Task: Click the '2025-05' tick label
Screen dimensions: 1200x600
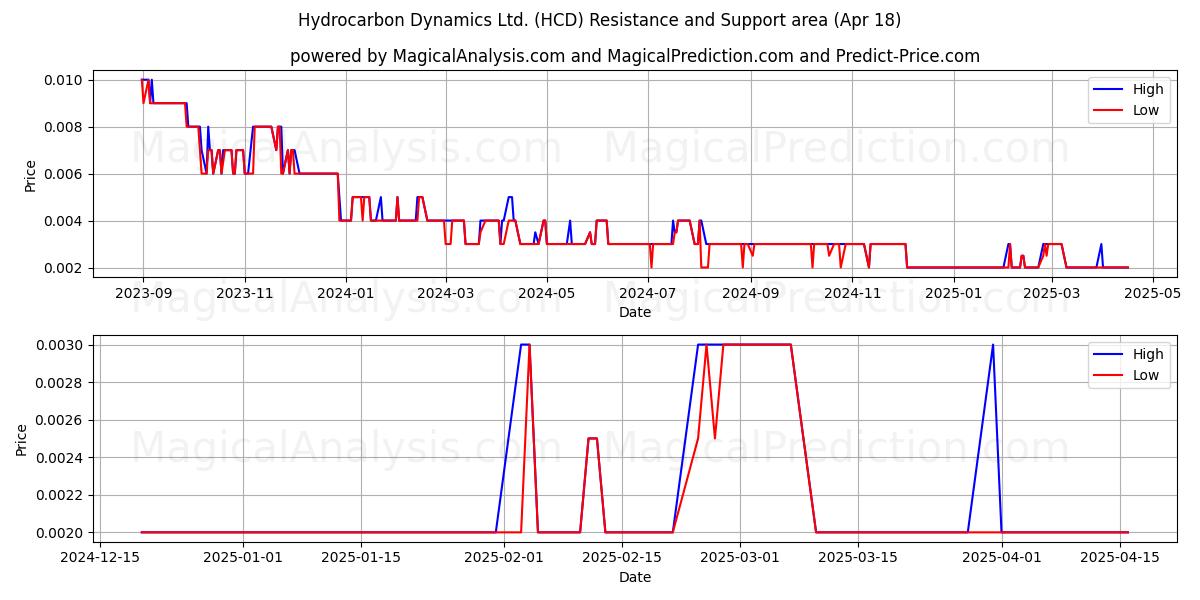Action: (1152, 294)
